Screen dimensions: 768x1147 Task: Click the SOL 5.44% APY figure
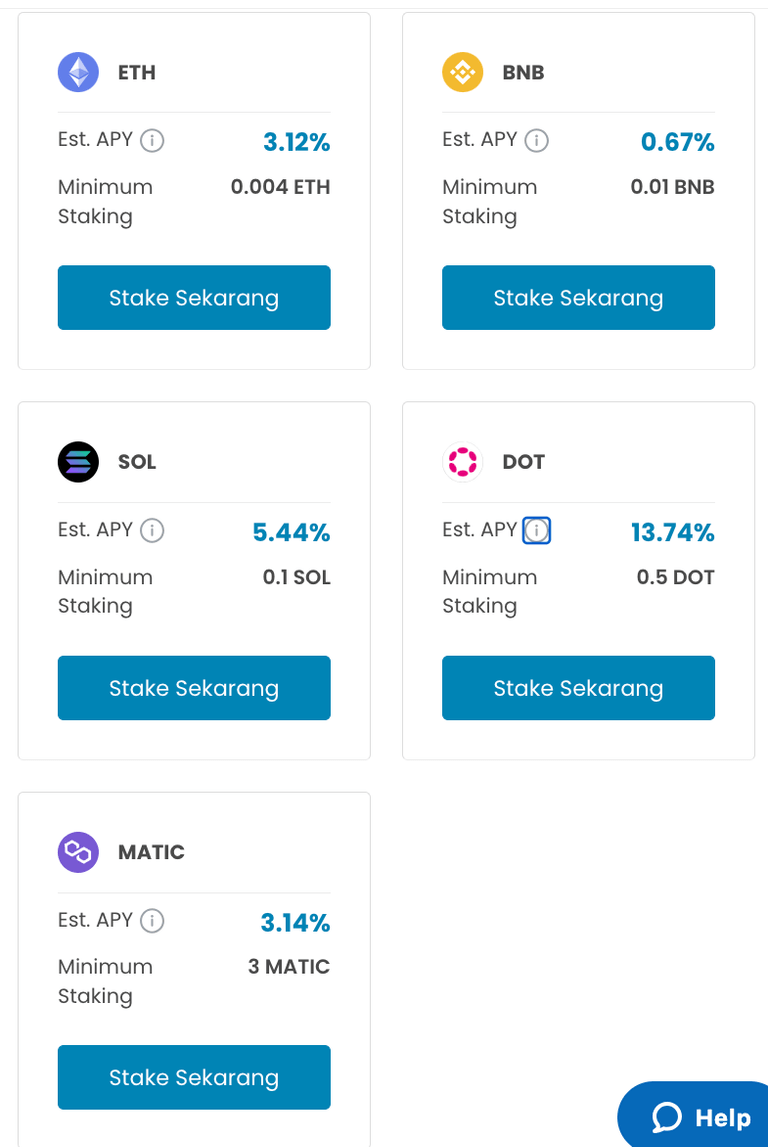coord(291,533)
